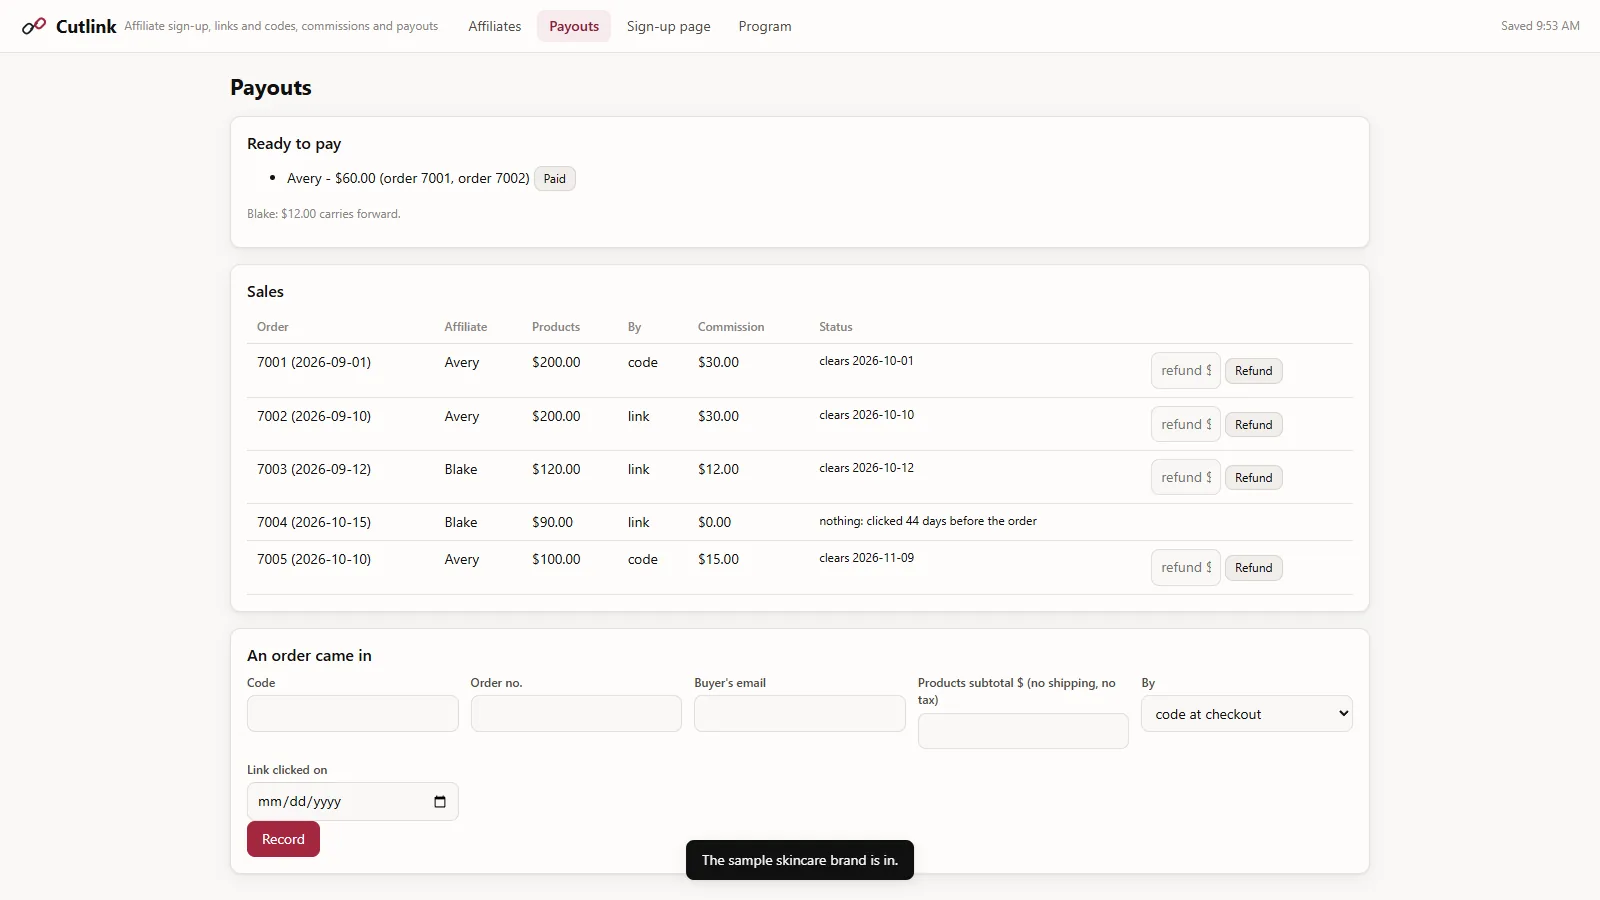Click the Products column header
Image resolution: width=1600 pixels, height=900 pixels.
556,327
